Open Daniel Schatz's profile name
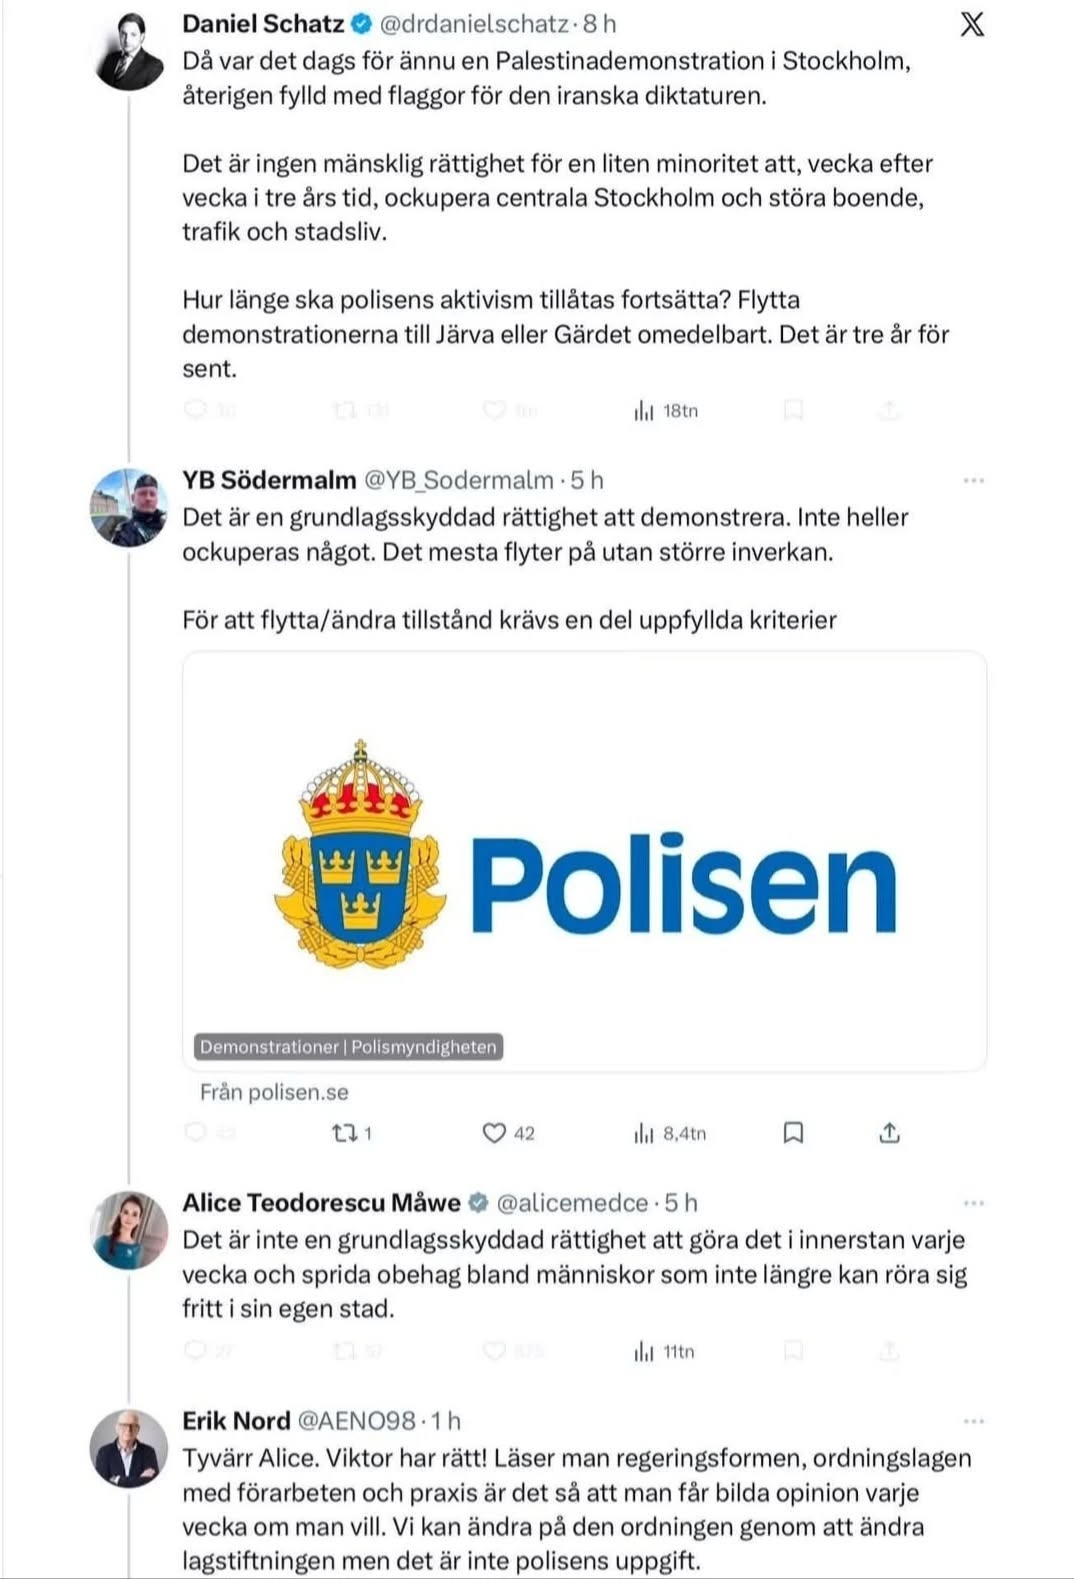Viewport: 1074px width, 1579px height. click(x=263, y=23)
